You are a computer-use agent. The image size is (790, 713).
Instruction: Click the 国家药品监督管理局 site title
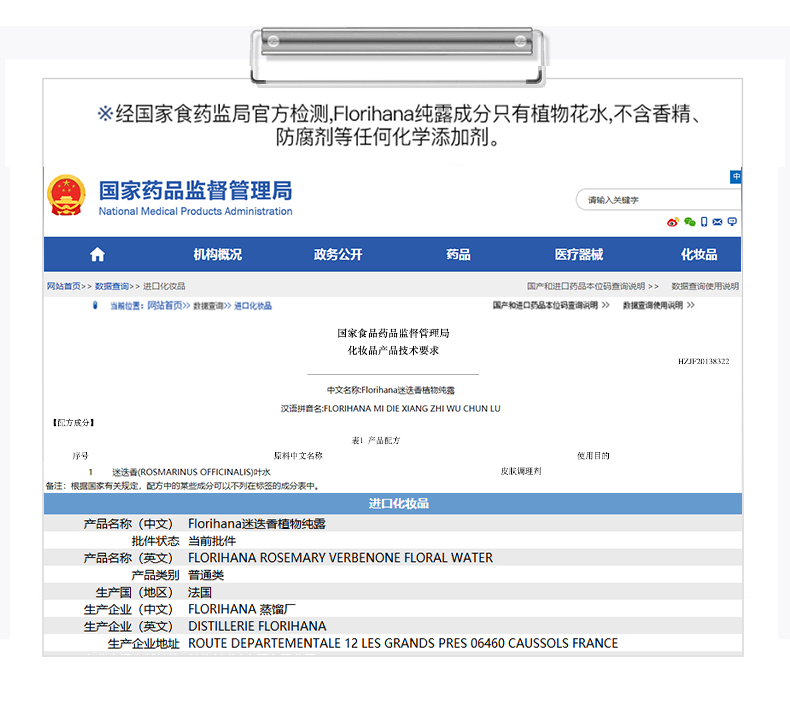tap(195, 191)
